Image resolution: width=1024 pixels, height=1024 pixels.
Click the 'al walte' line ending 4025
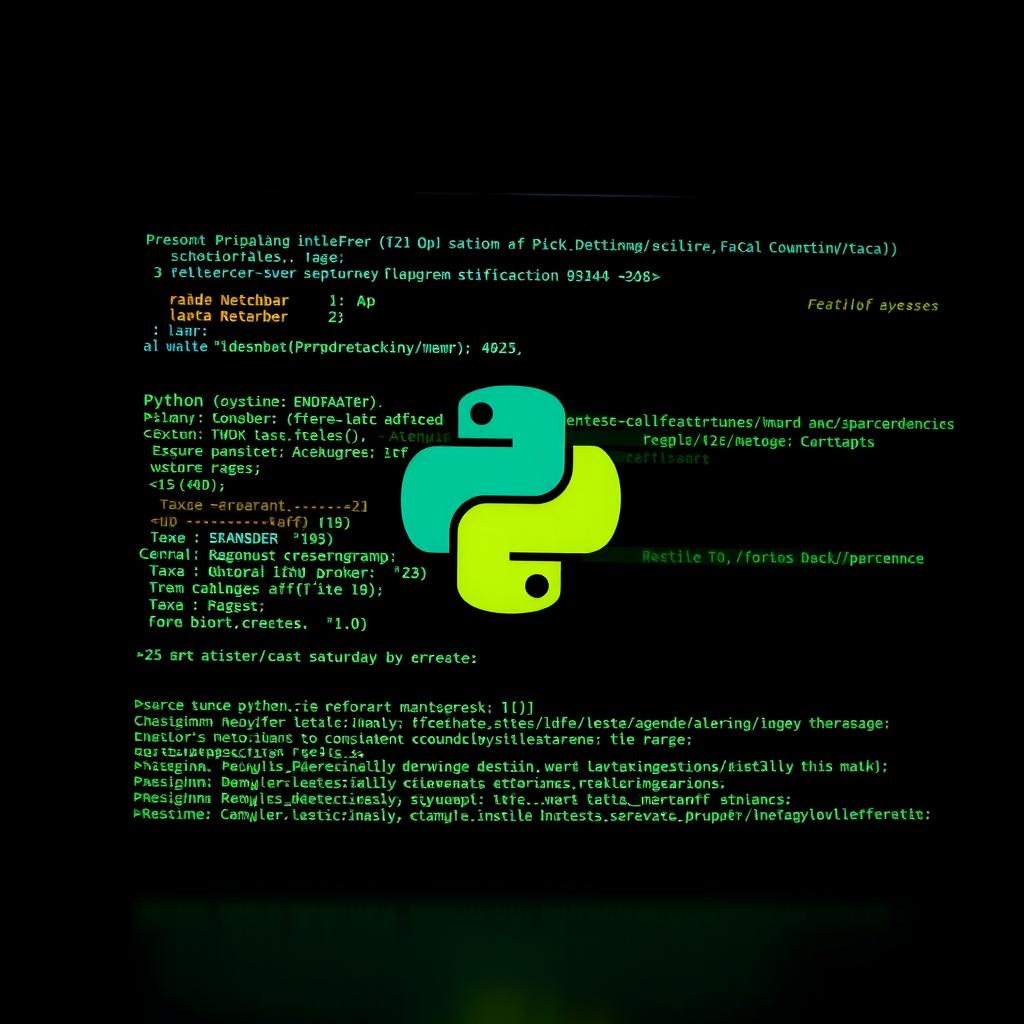point(332,347)
